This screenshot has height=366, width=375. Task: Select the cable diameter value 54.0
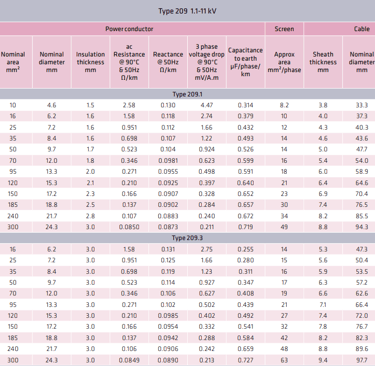362,161
